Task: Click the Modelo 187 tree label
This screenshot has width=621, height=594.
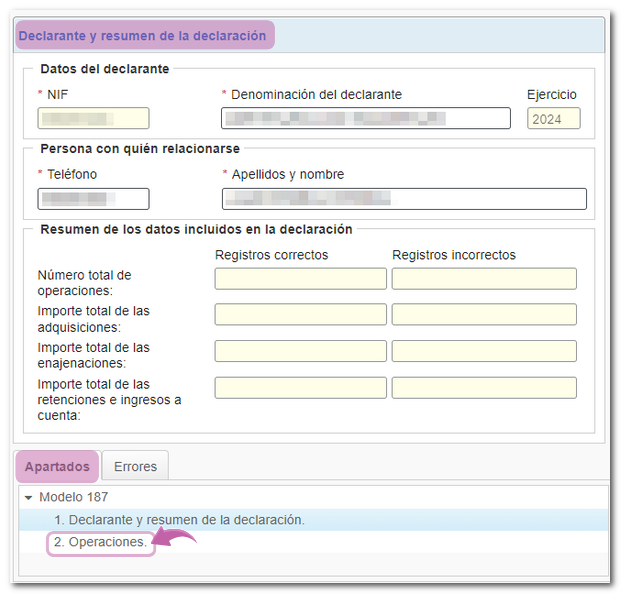Action: 74,497
